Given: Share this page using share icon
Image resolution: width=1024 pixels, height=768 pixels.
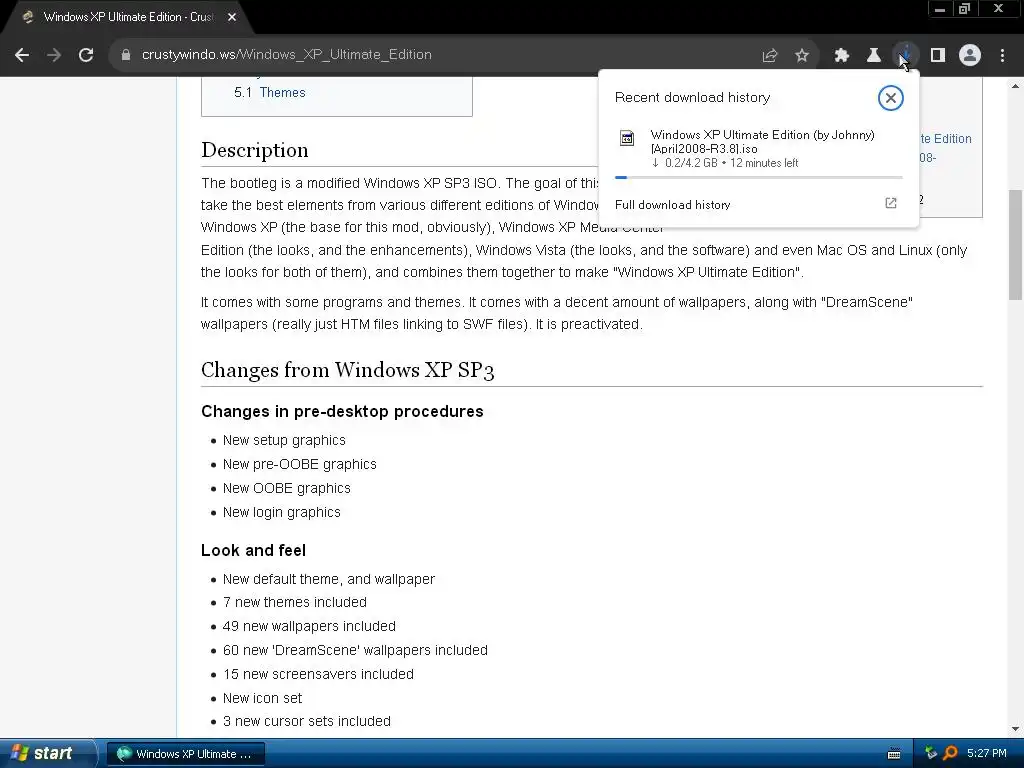Looking at the screenshot, I should (x=770, y=55).
